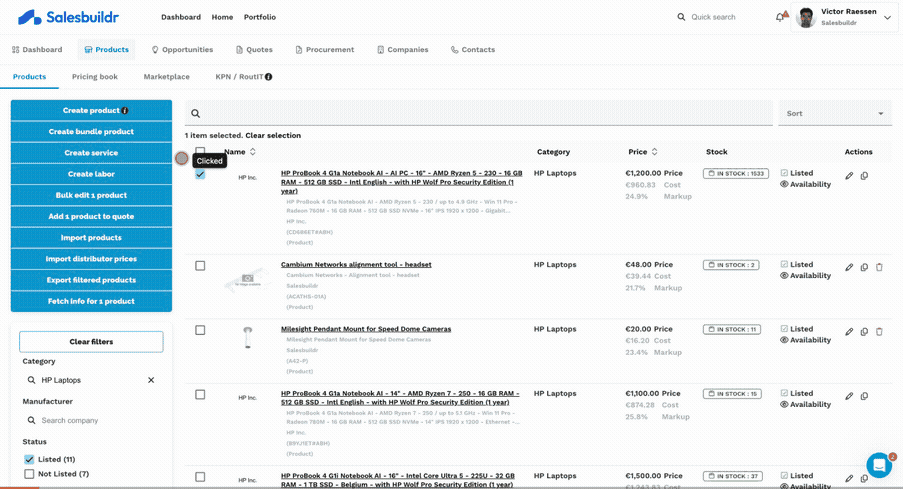Click the Quick search magnifier icon
903x489 pixels.
681,17
